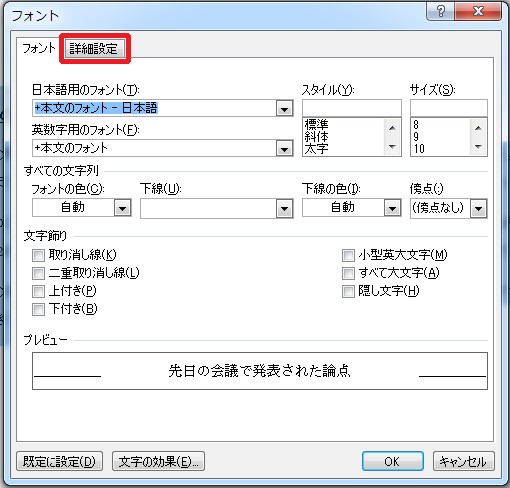Click the size list scroll up arrow
The image size is (510, 488).
point(478,128)
